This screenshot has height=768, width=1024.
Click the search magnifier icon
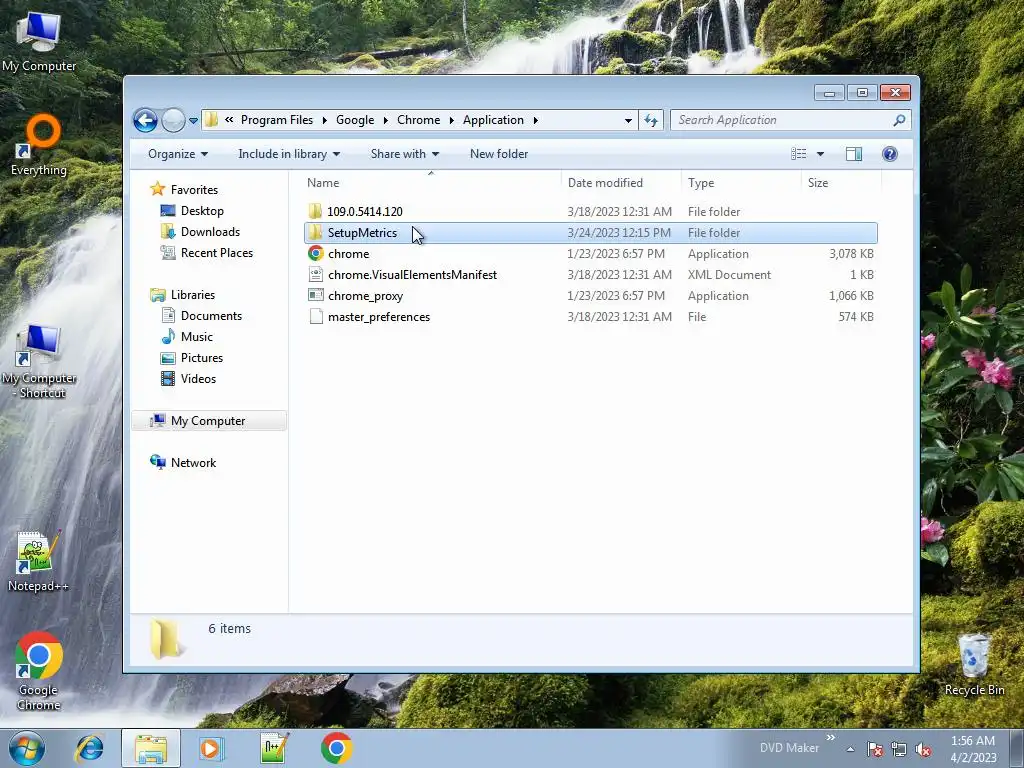tap(899, 120)
